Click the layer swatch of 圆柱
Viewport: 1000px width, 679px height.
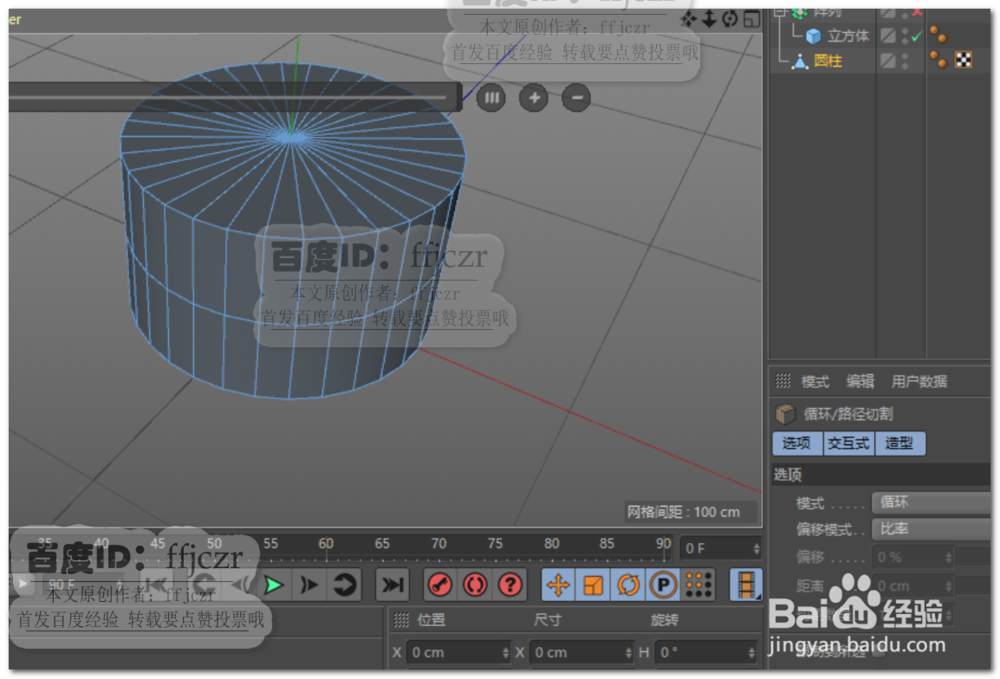click(888, 61)
